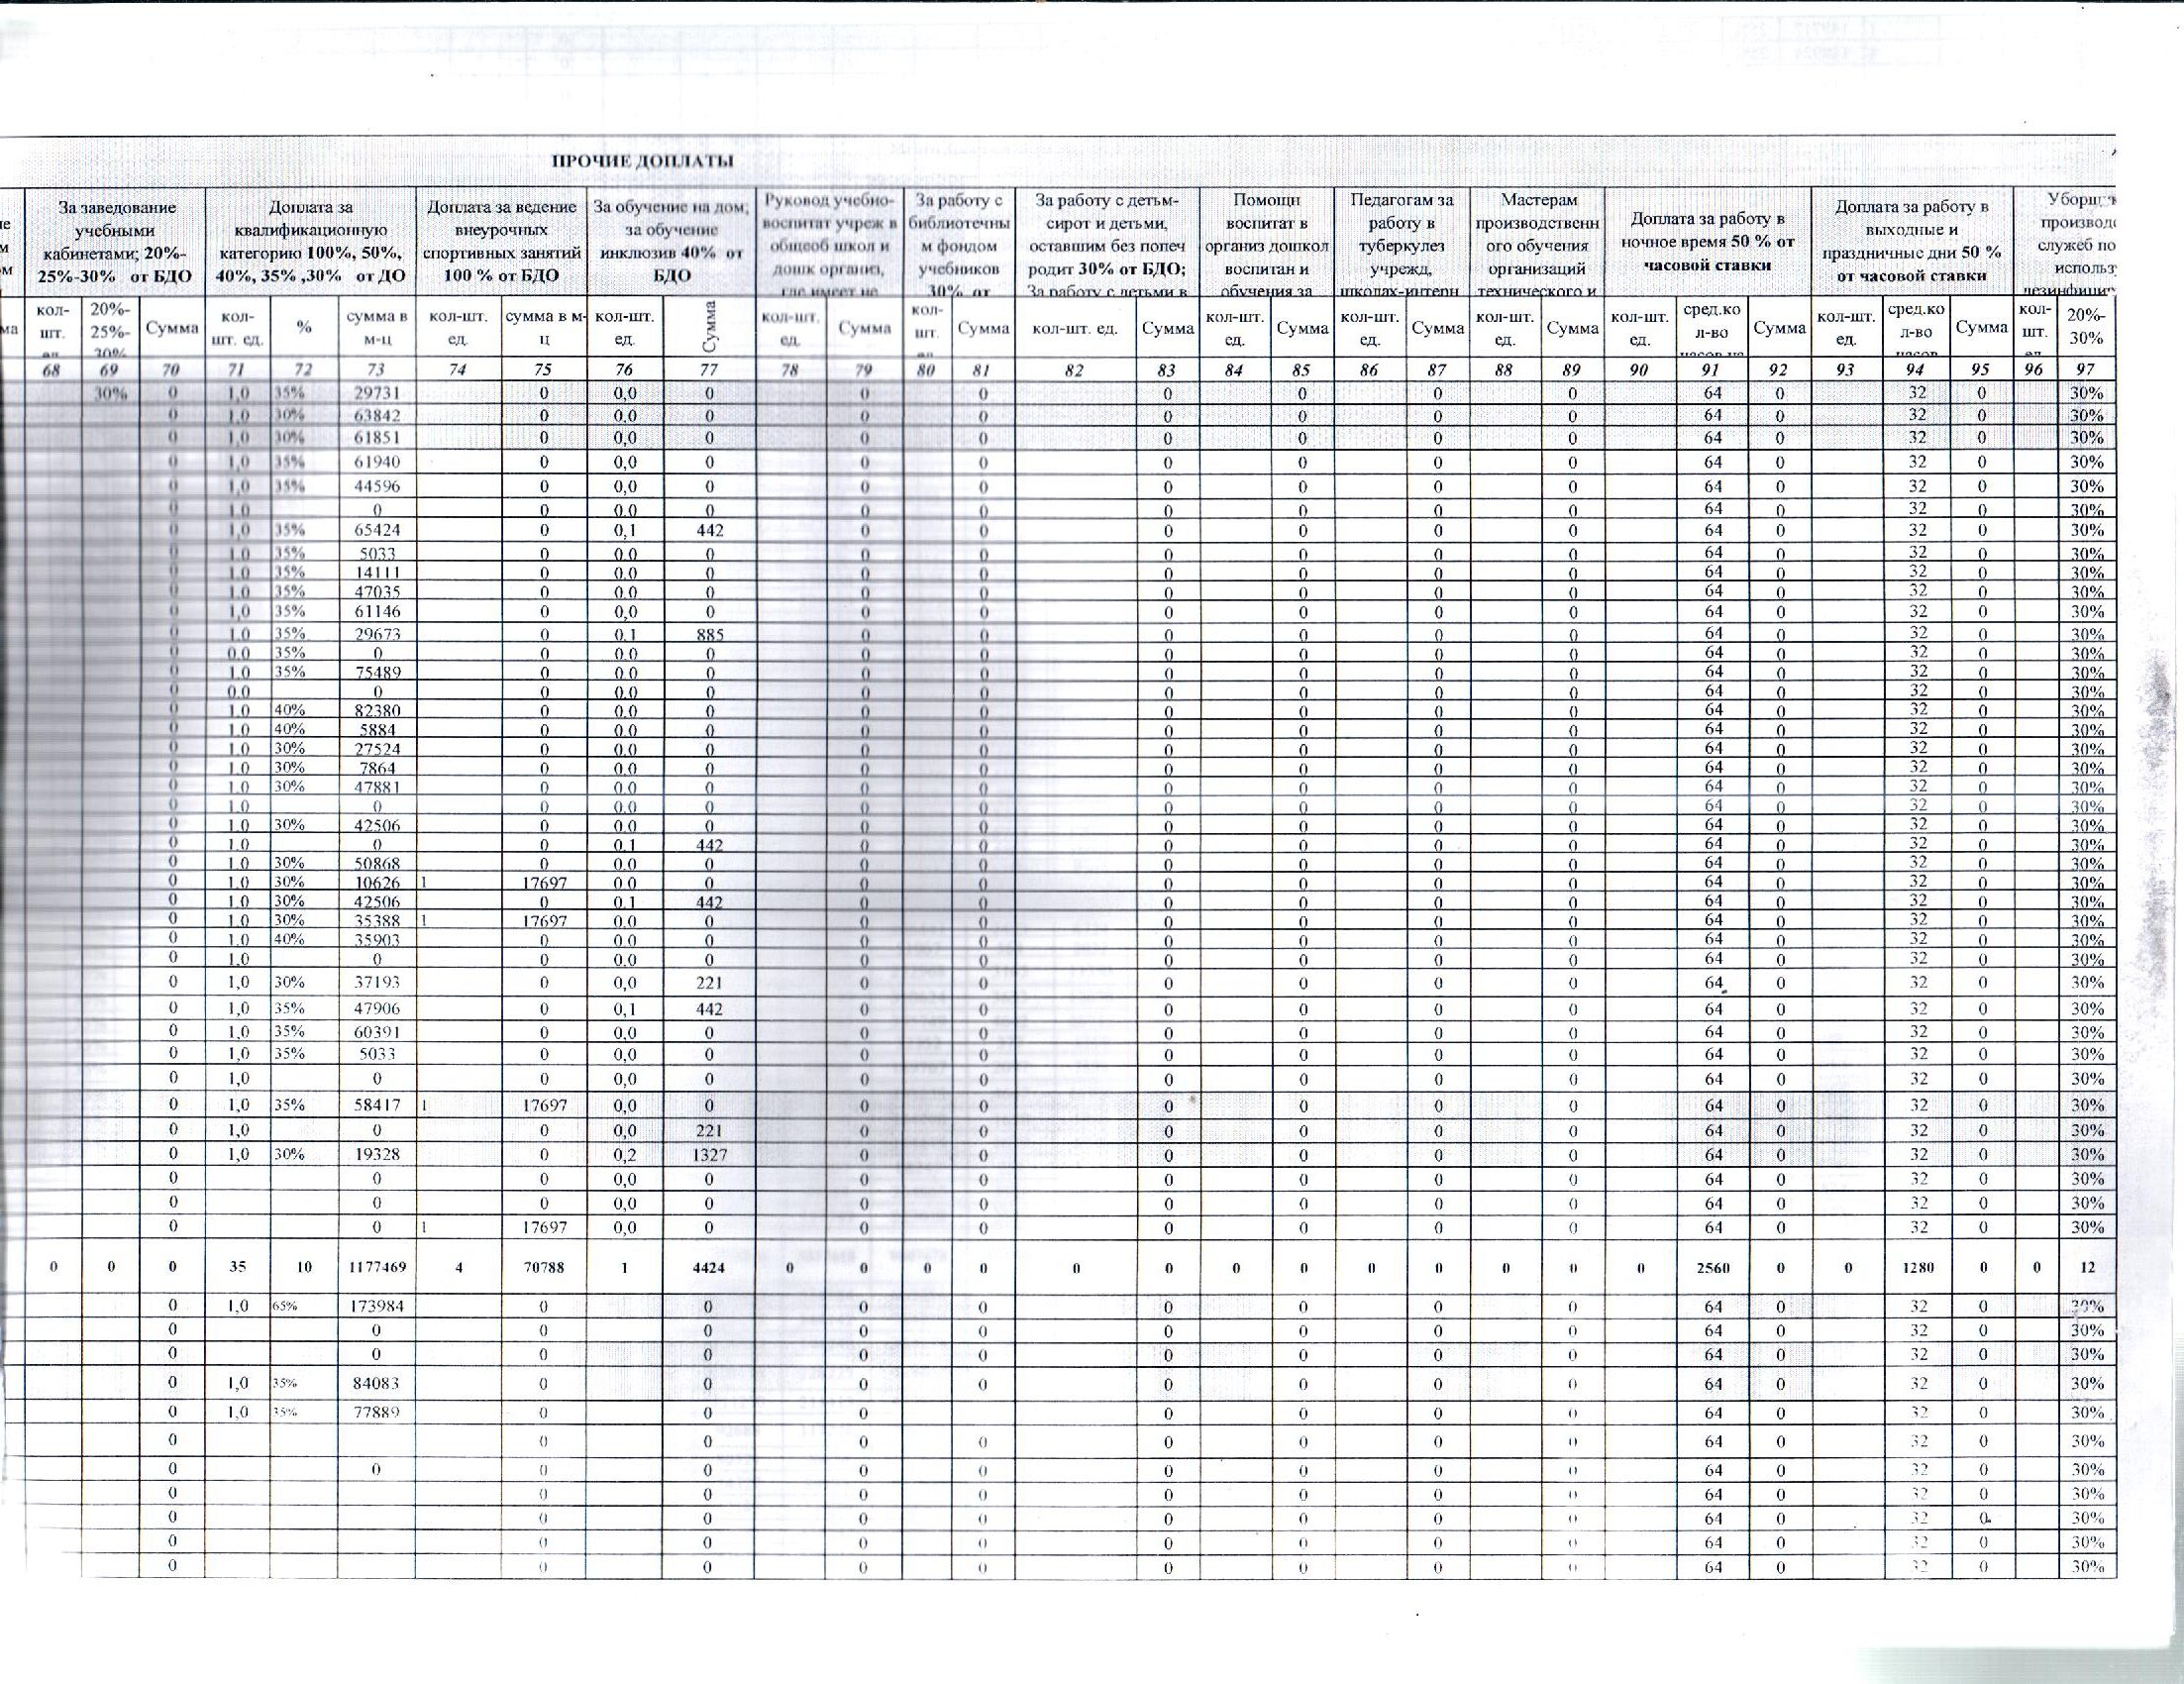Click the Сумма value 885
Viewport: 2184px width, 1684px height.
(x=709, y=635)
